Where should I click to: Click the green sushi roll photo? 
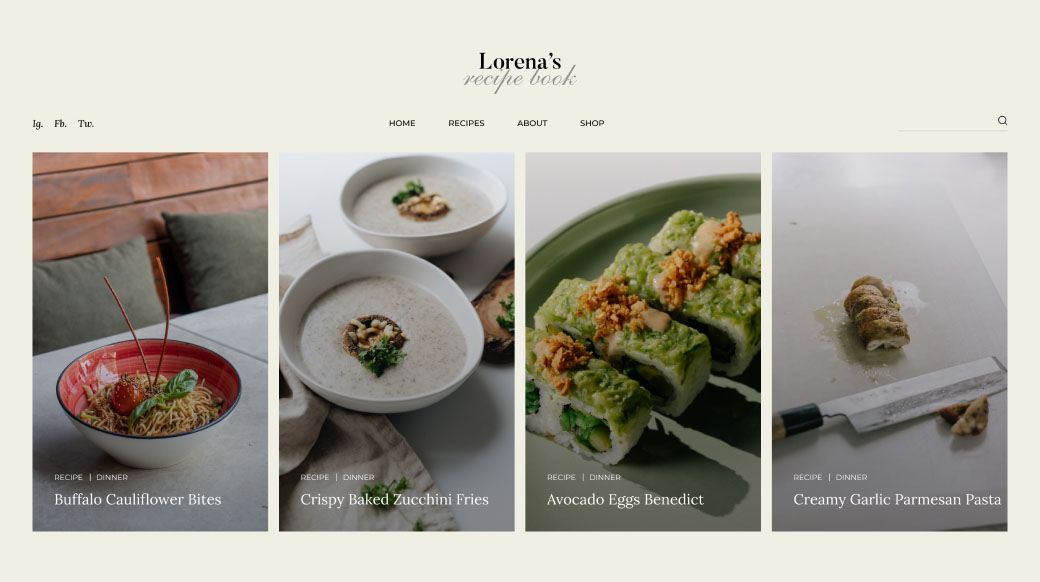point(643,312)
